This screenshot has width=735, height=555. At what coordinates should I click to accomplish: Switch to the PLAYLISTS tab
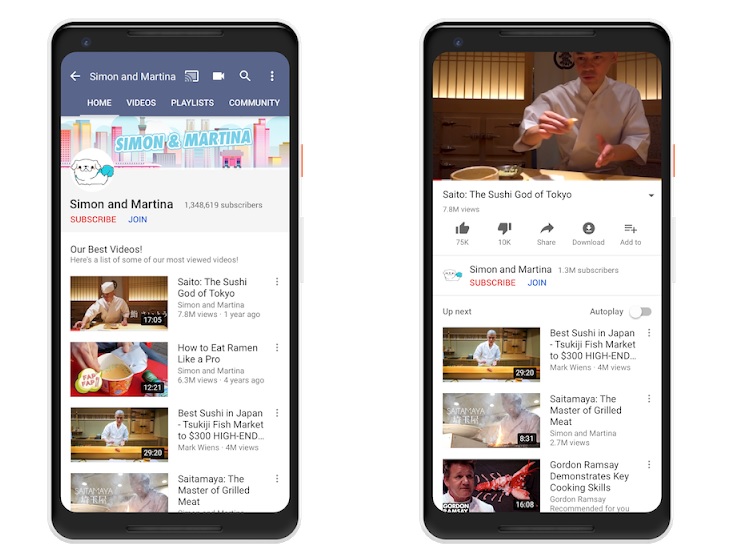click(192, 103)
